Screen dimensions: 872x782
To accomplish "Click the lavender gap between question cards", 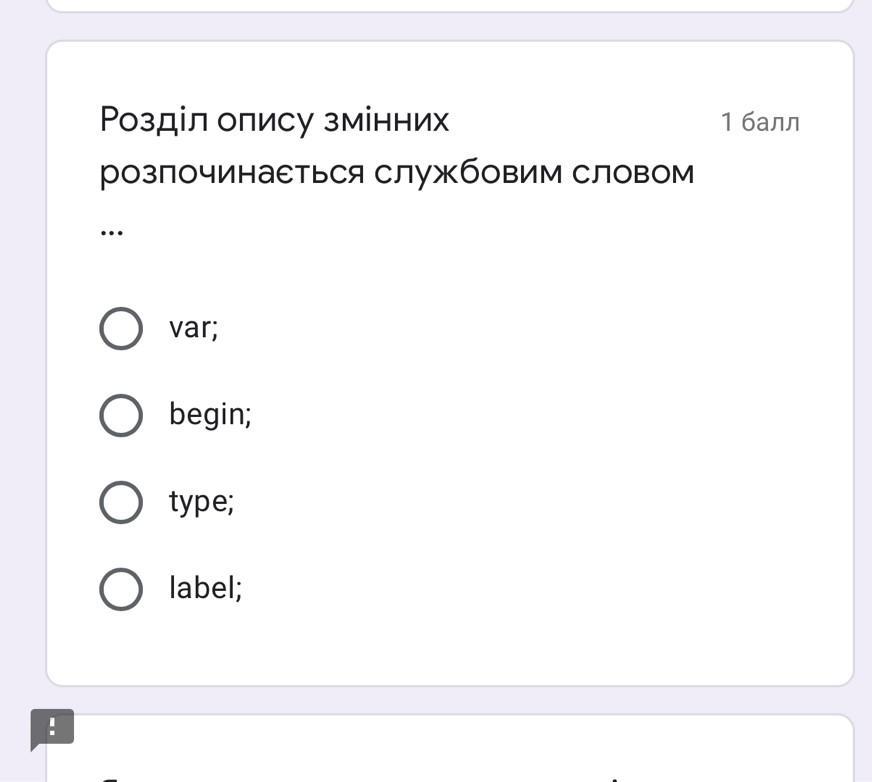I will click(450, 700).
